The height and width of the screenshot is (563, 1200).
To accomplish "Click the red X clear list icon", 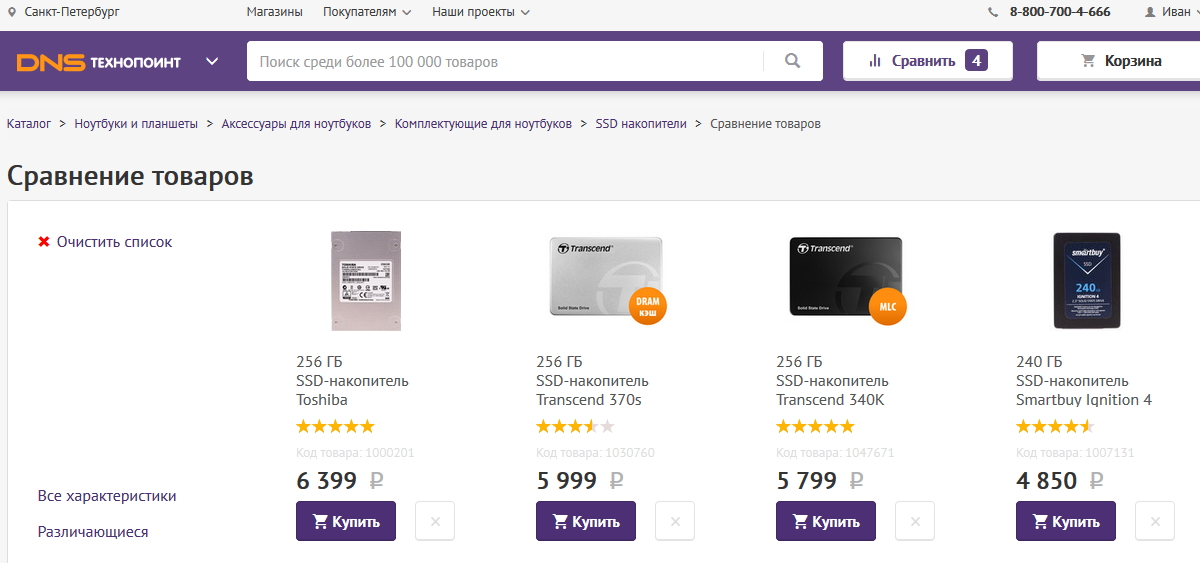I will (x=44, y=242).
